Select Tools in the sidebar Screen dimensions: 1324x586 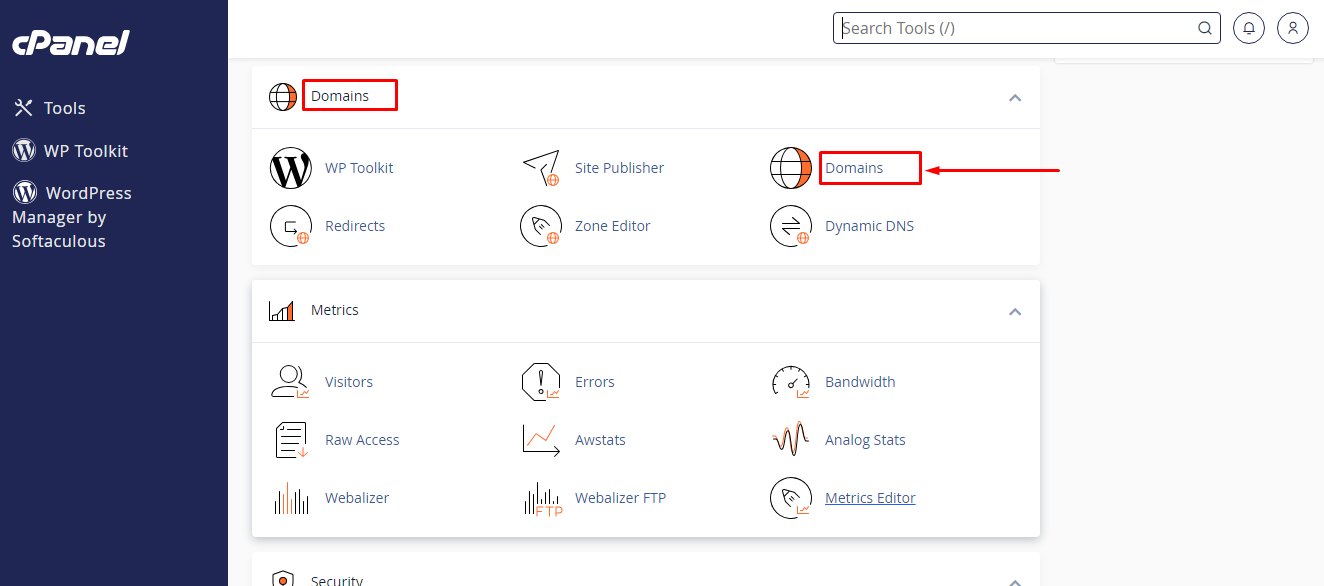tap(64, 108)
